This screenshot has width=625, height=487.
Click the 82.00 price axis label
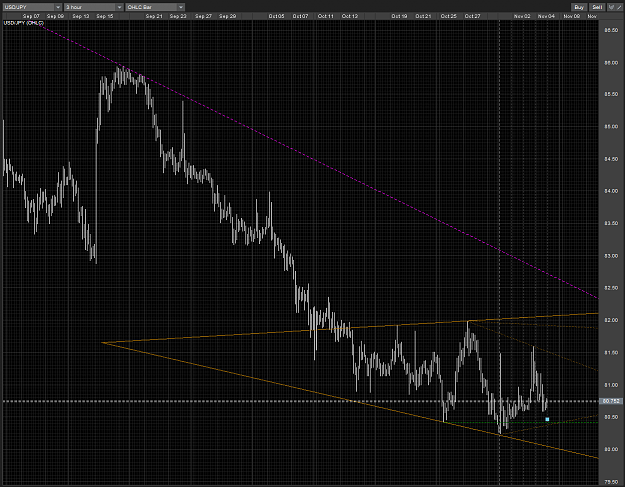click(x=611, y=320)
